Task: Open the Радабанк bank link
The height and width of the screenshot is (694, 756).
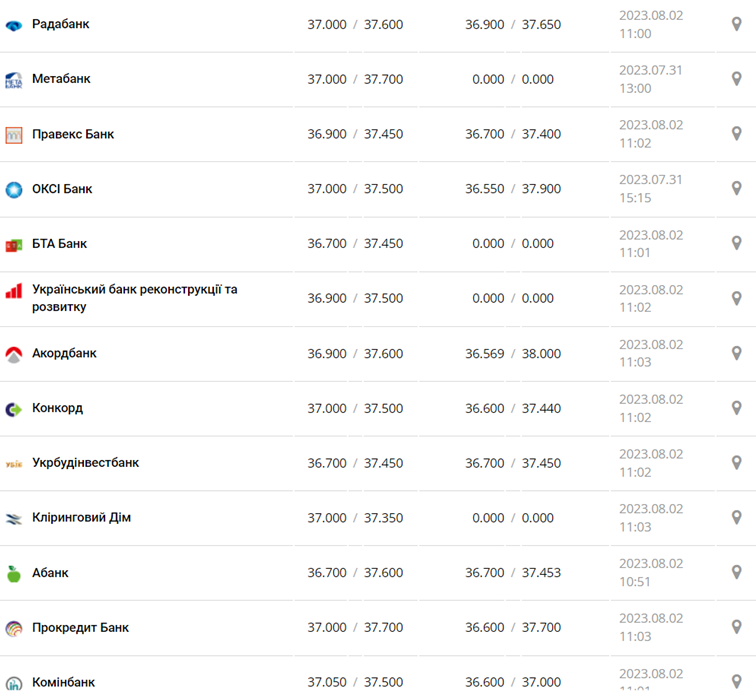Action: click(x=60, y=24)
